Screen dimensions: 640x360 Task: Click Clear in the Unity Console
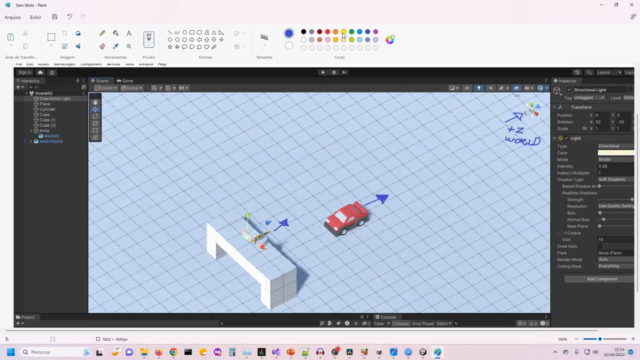(379, 324)
